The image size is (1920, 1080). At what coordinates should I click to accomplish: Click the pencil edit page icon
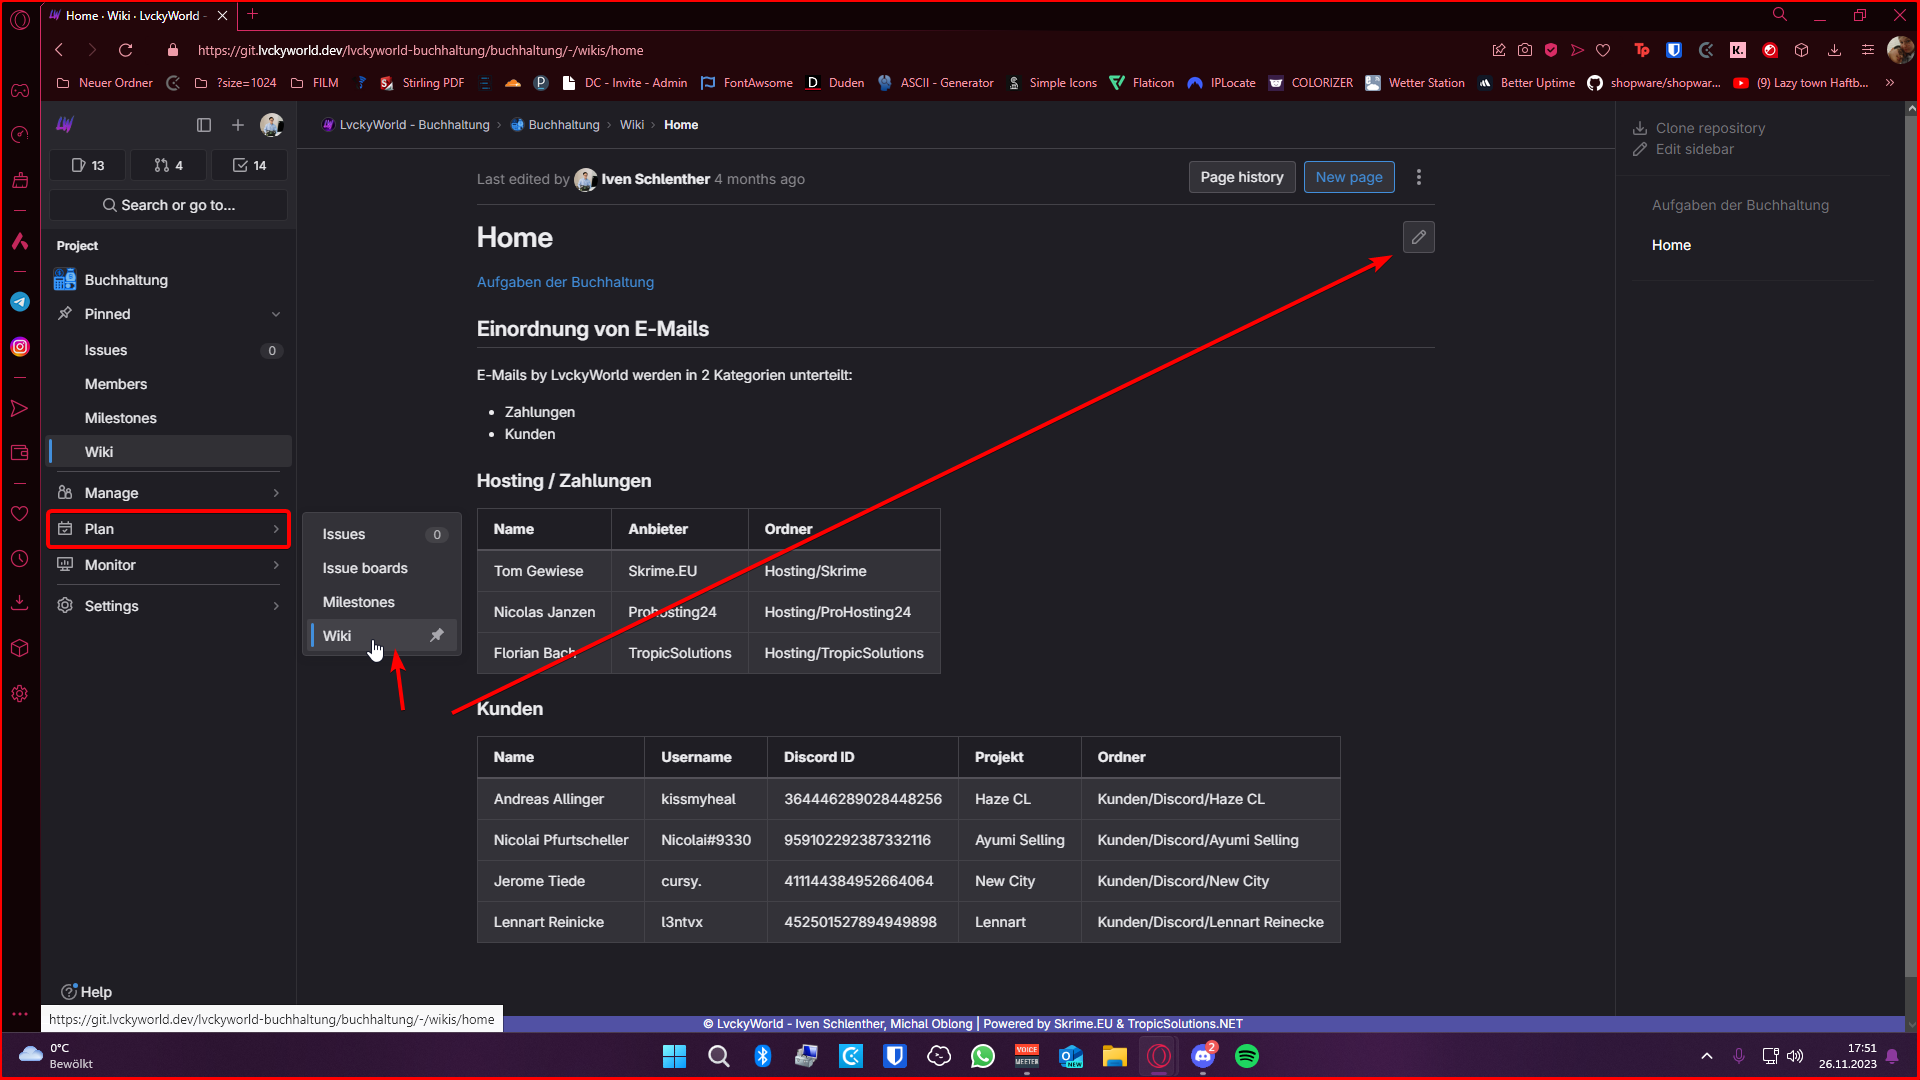point(1418,237)
